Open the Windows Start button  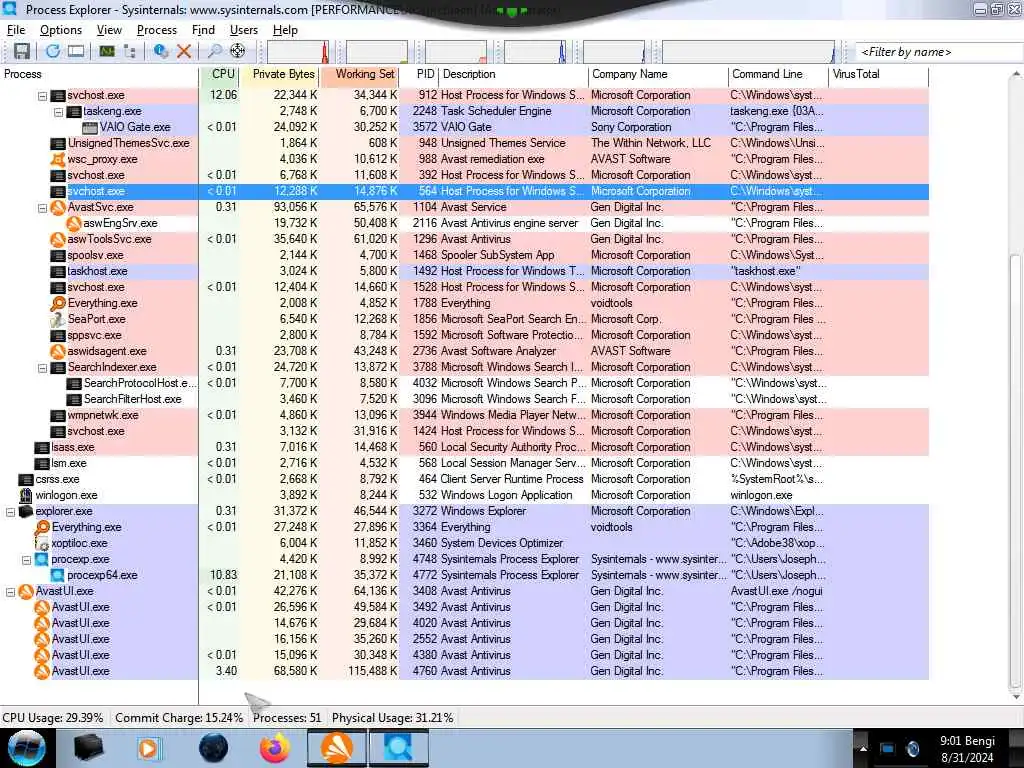tap(26, 748)
